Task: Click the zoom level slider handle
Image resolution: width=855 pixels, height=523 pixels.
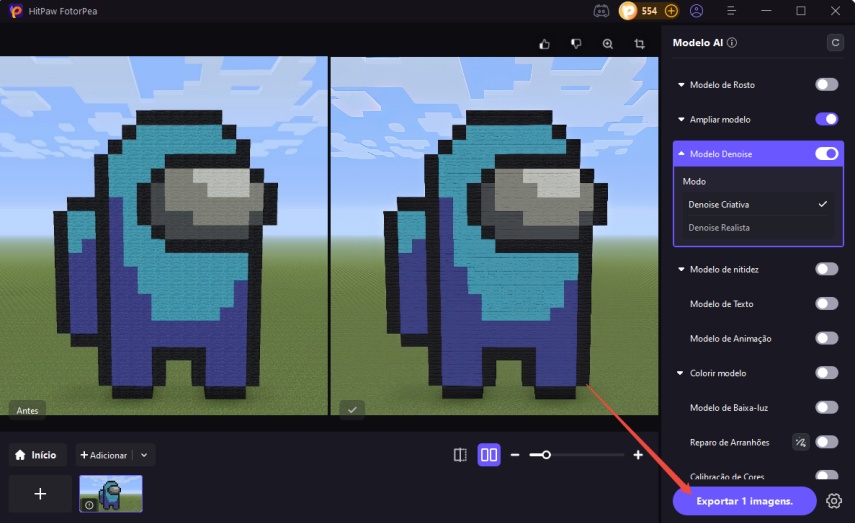Action: pyautogui.click(x=546, y=455)
